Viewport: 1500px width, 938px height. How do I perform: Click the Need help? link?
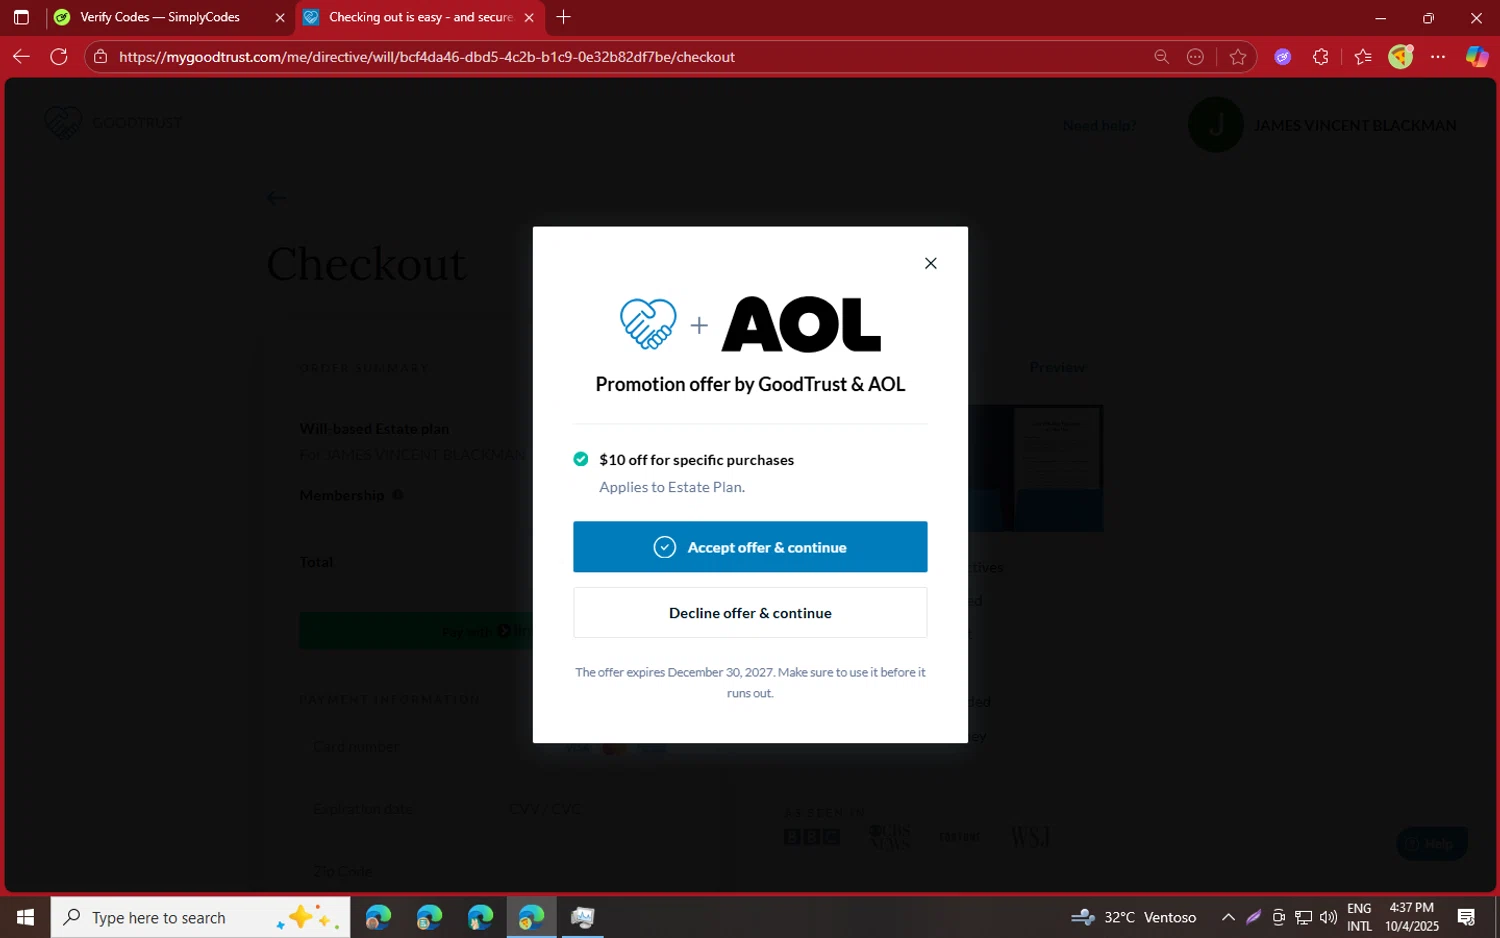(1099, 125)
